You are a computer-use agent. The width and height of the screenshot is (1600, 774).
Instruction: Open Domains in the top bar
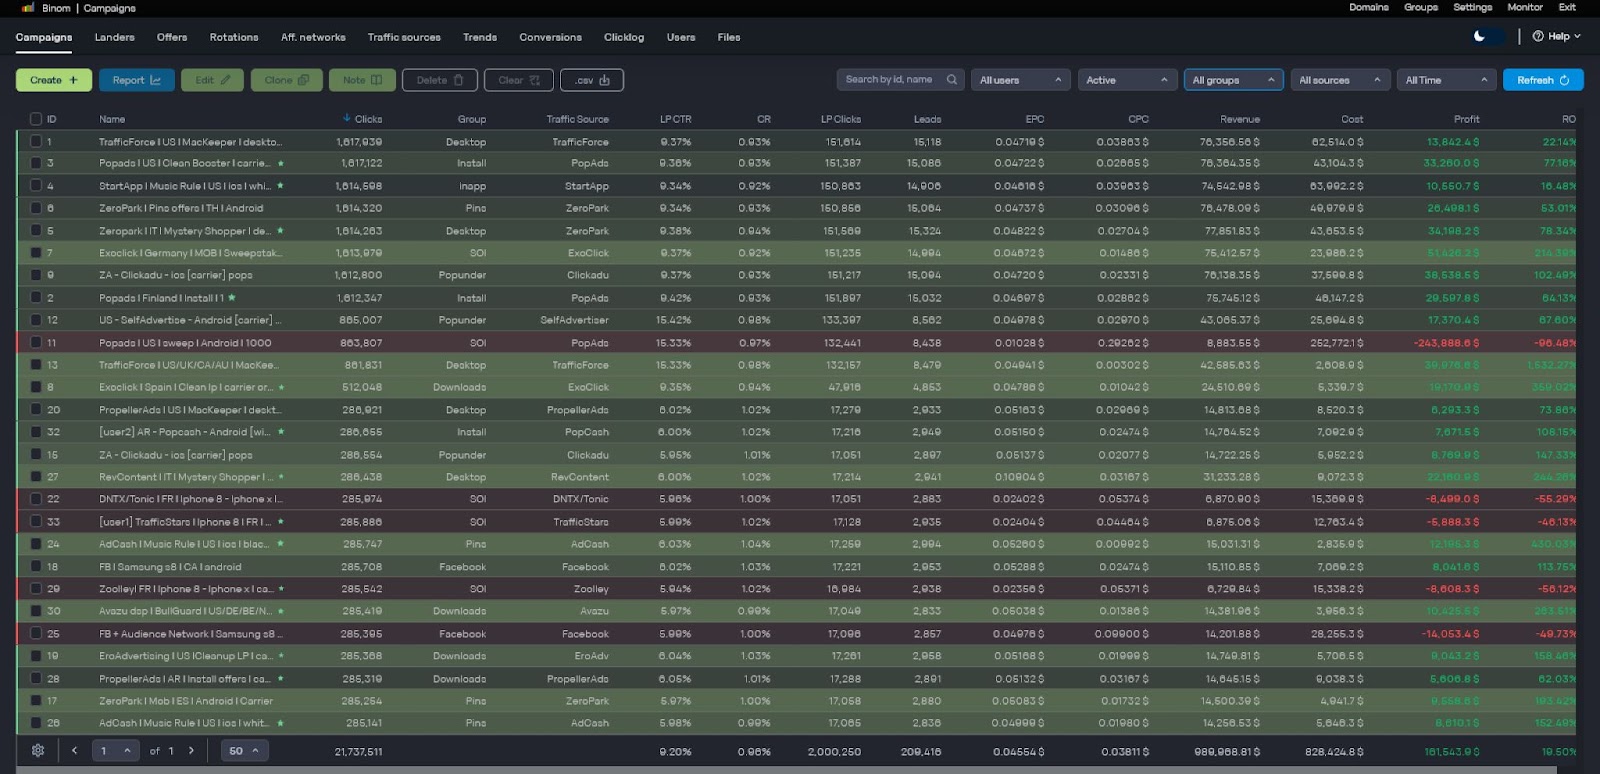[1369, 8]
